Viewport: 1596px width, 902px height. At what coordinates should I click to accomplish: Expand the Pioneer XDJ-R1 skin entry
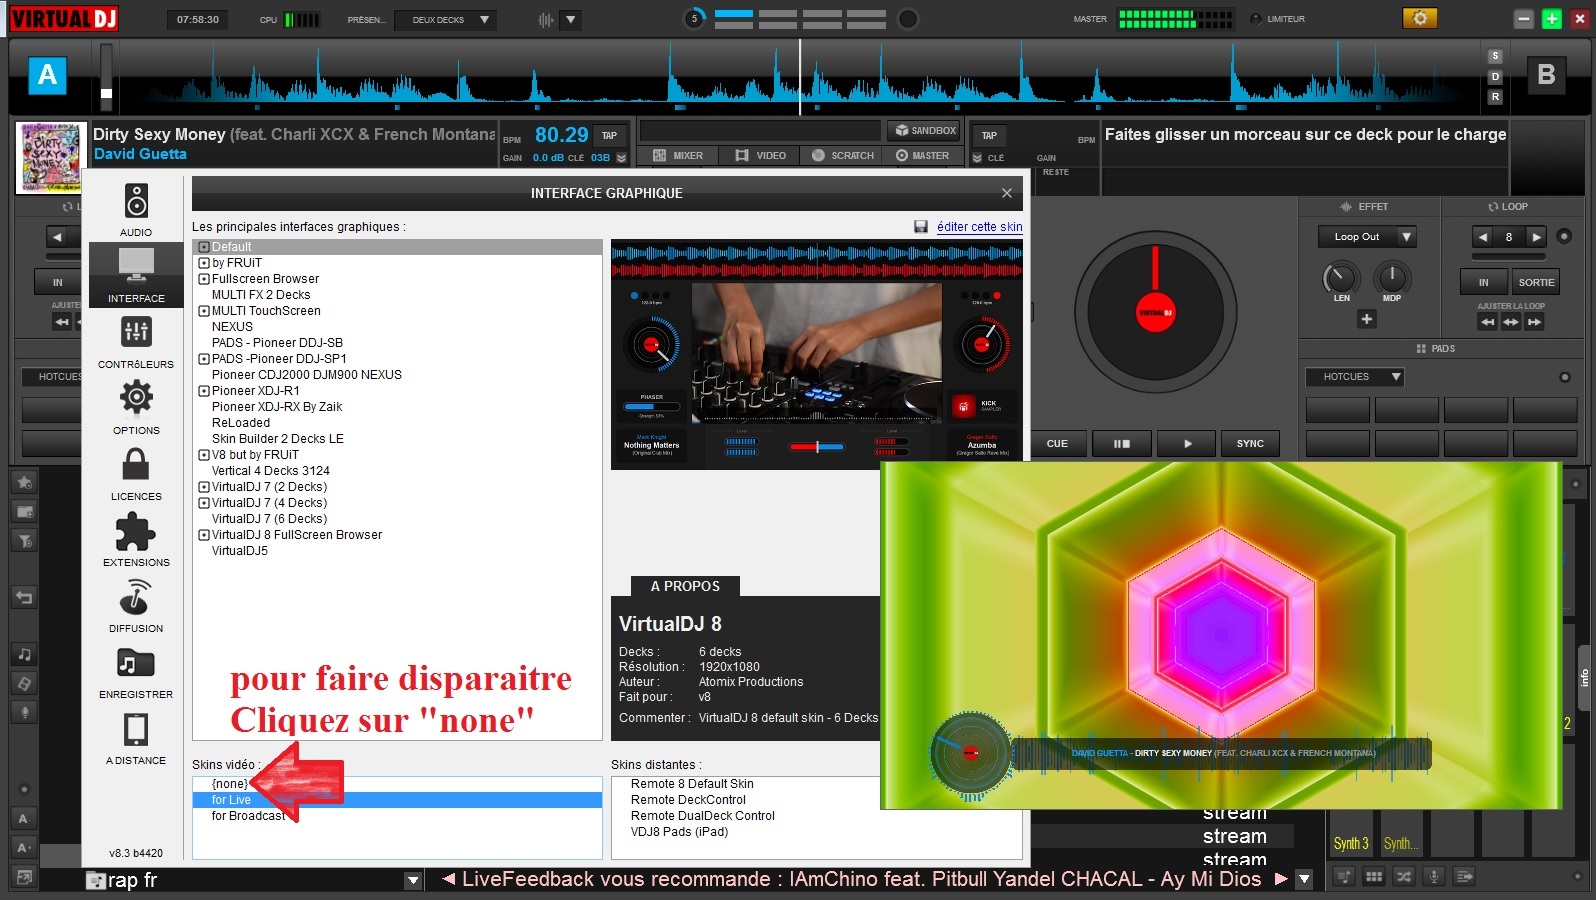click(x=204, y=391)
